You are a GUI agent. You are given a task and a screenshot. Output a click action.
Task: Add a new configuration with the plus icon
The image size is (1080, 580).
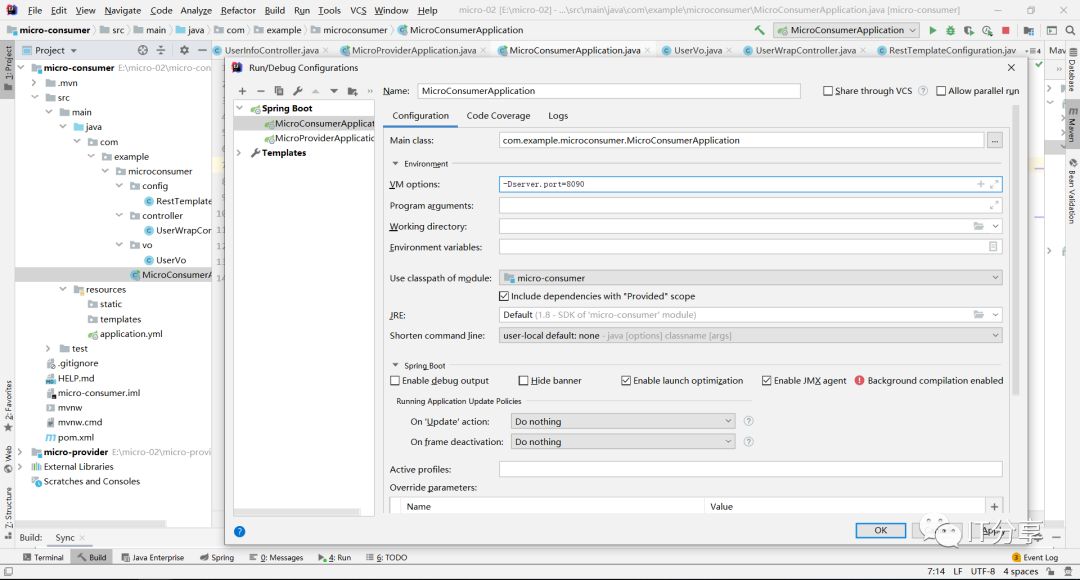coord(242,91)
